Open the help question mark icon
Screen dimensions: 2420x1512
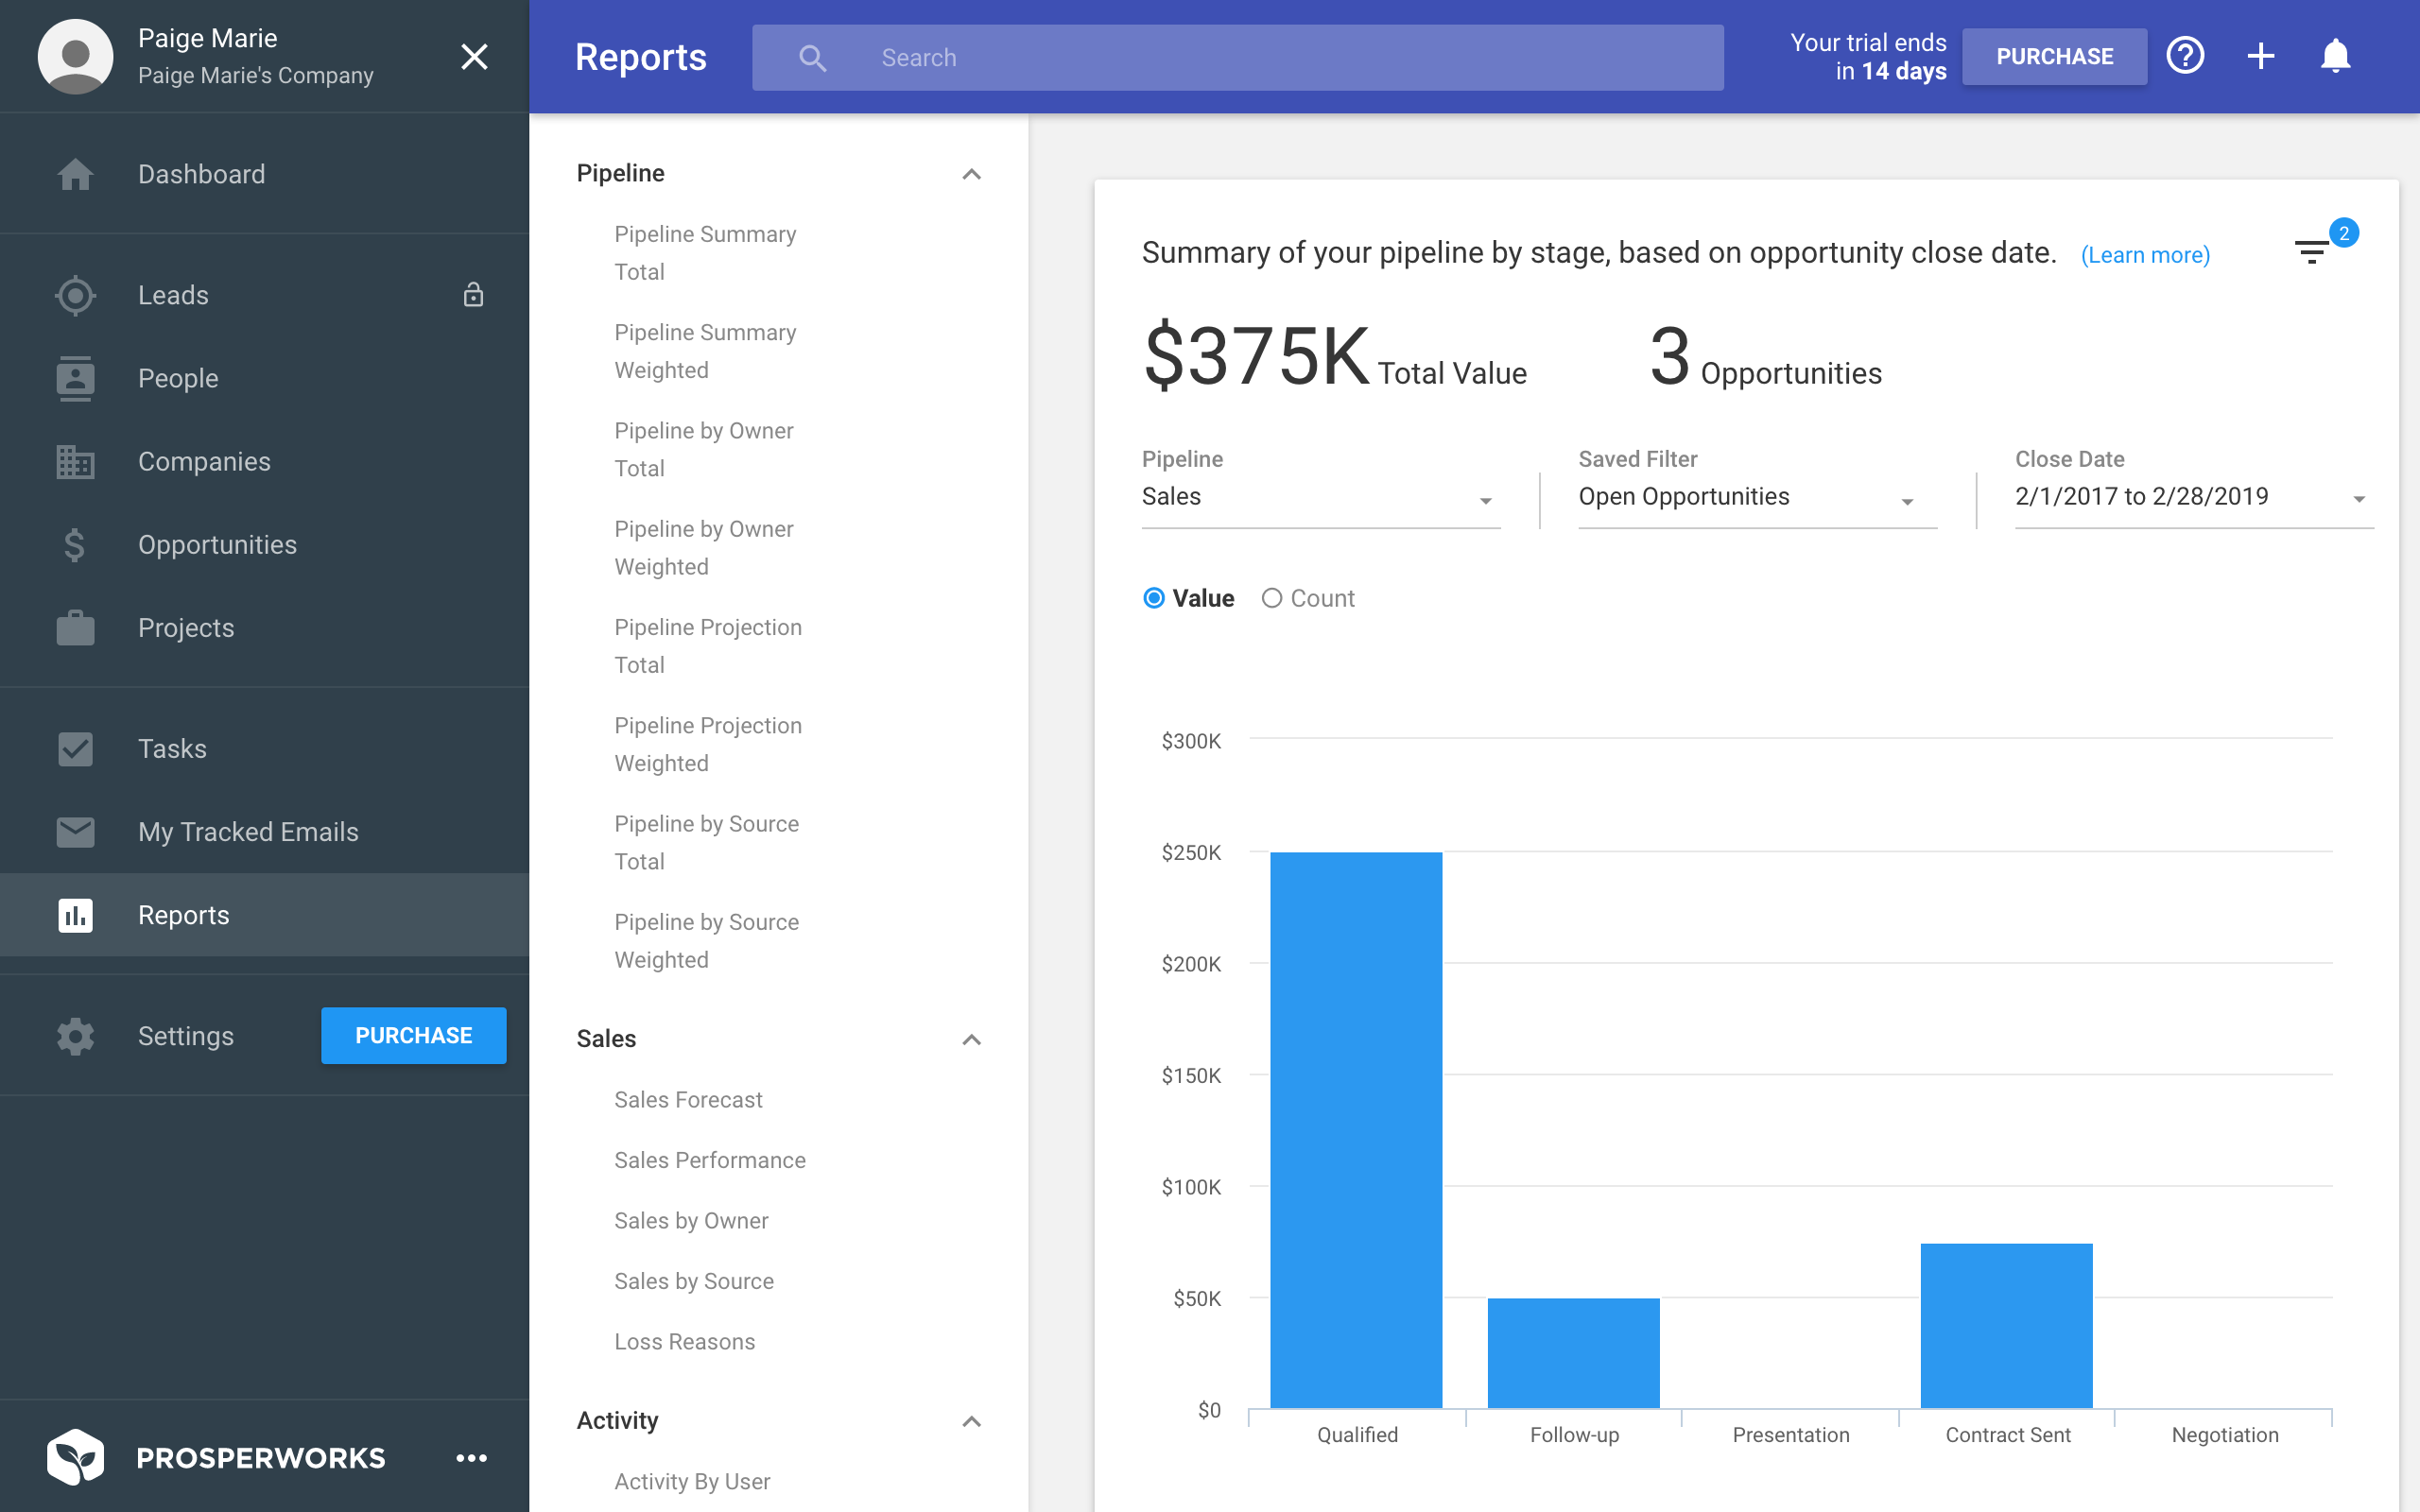(x=2185, y=56)
